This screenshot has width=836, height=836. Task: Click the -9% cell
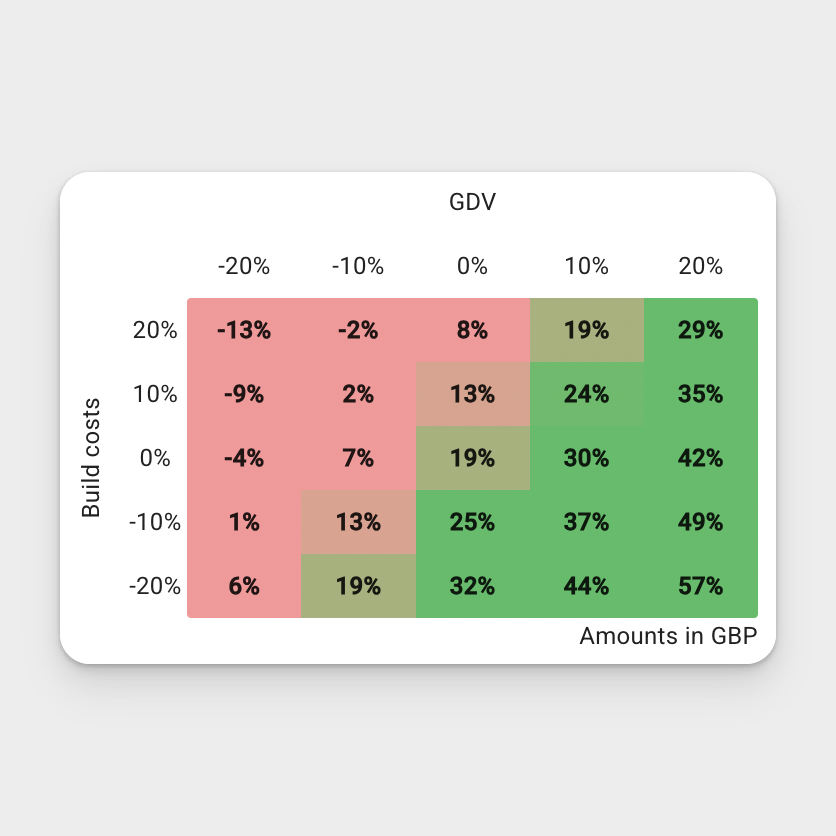coord(244,394)
